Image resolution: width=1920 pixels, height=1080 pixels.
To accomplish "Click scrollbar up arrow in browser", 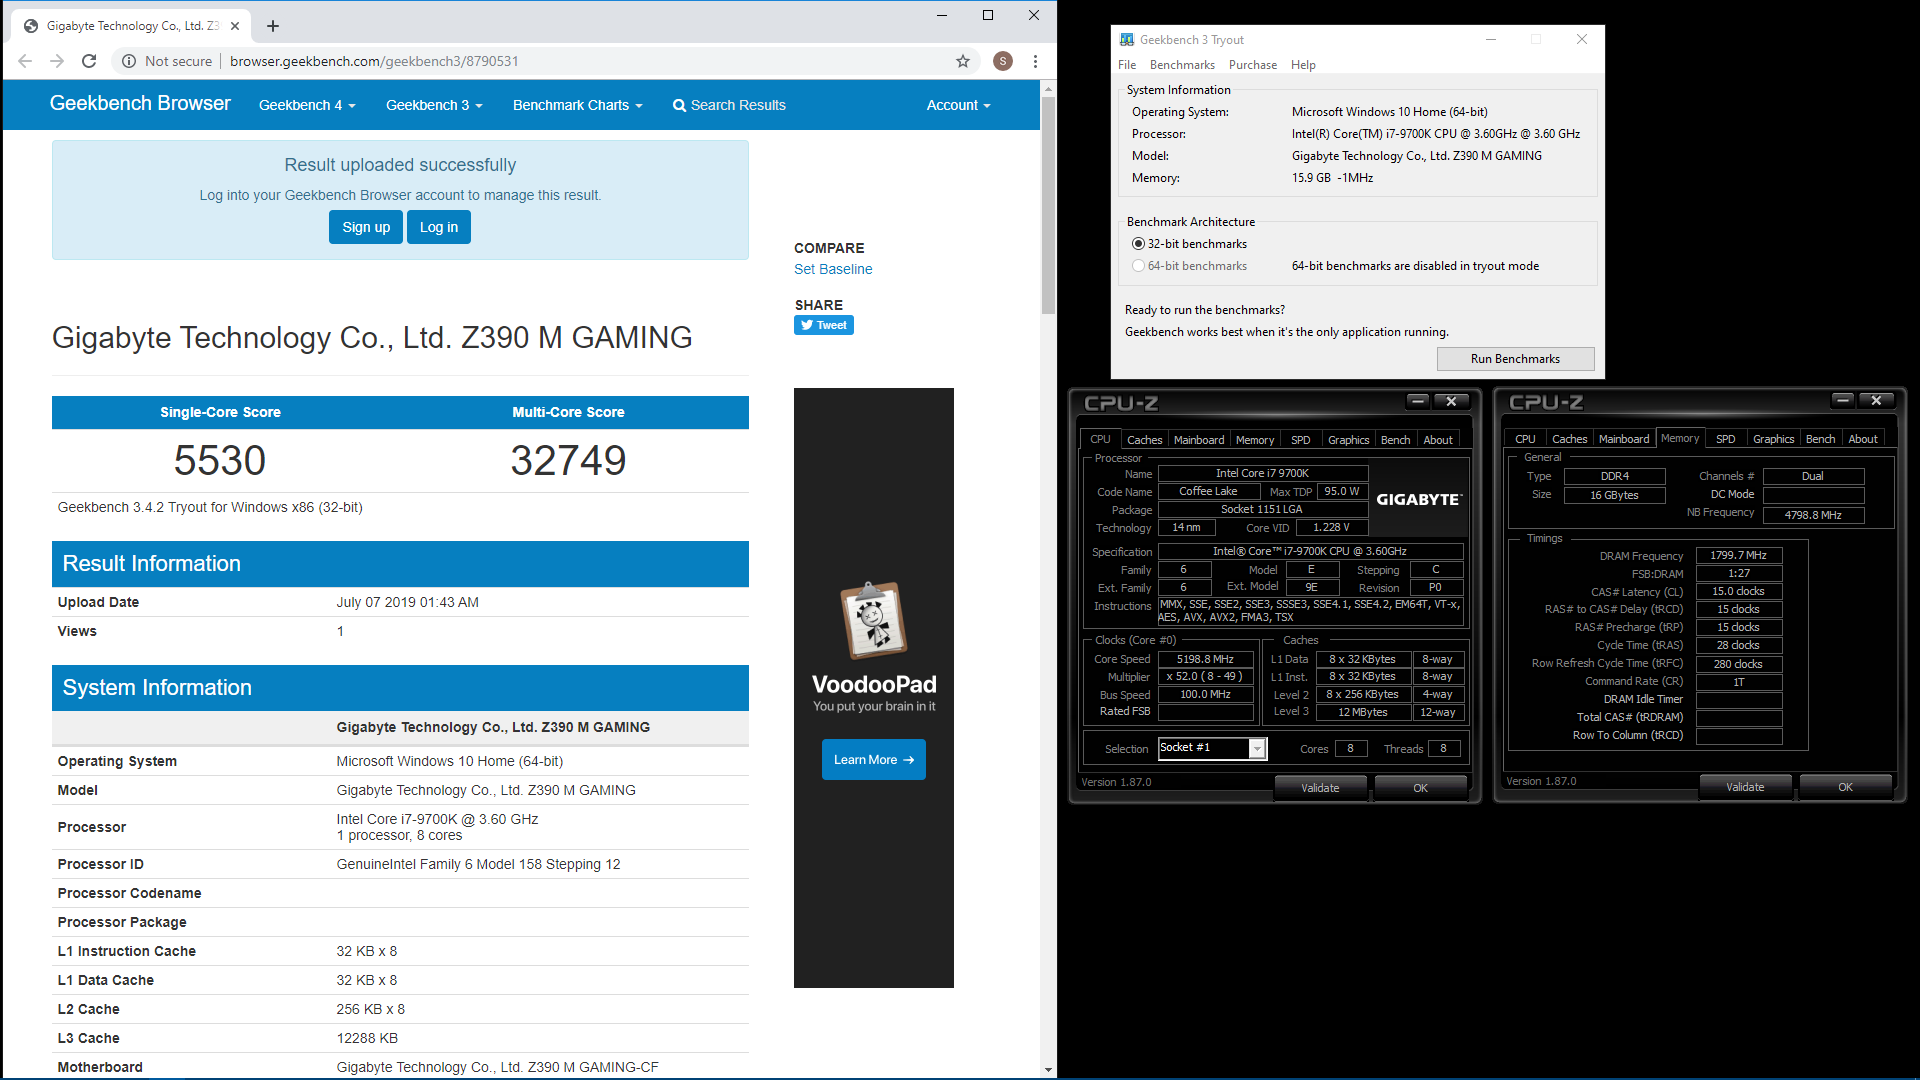I will (1048, 88).
